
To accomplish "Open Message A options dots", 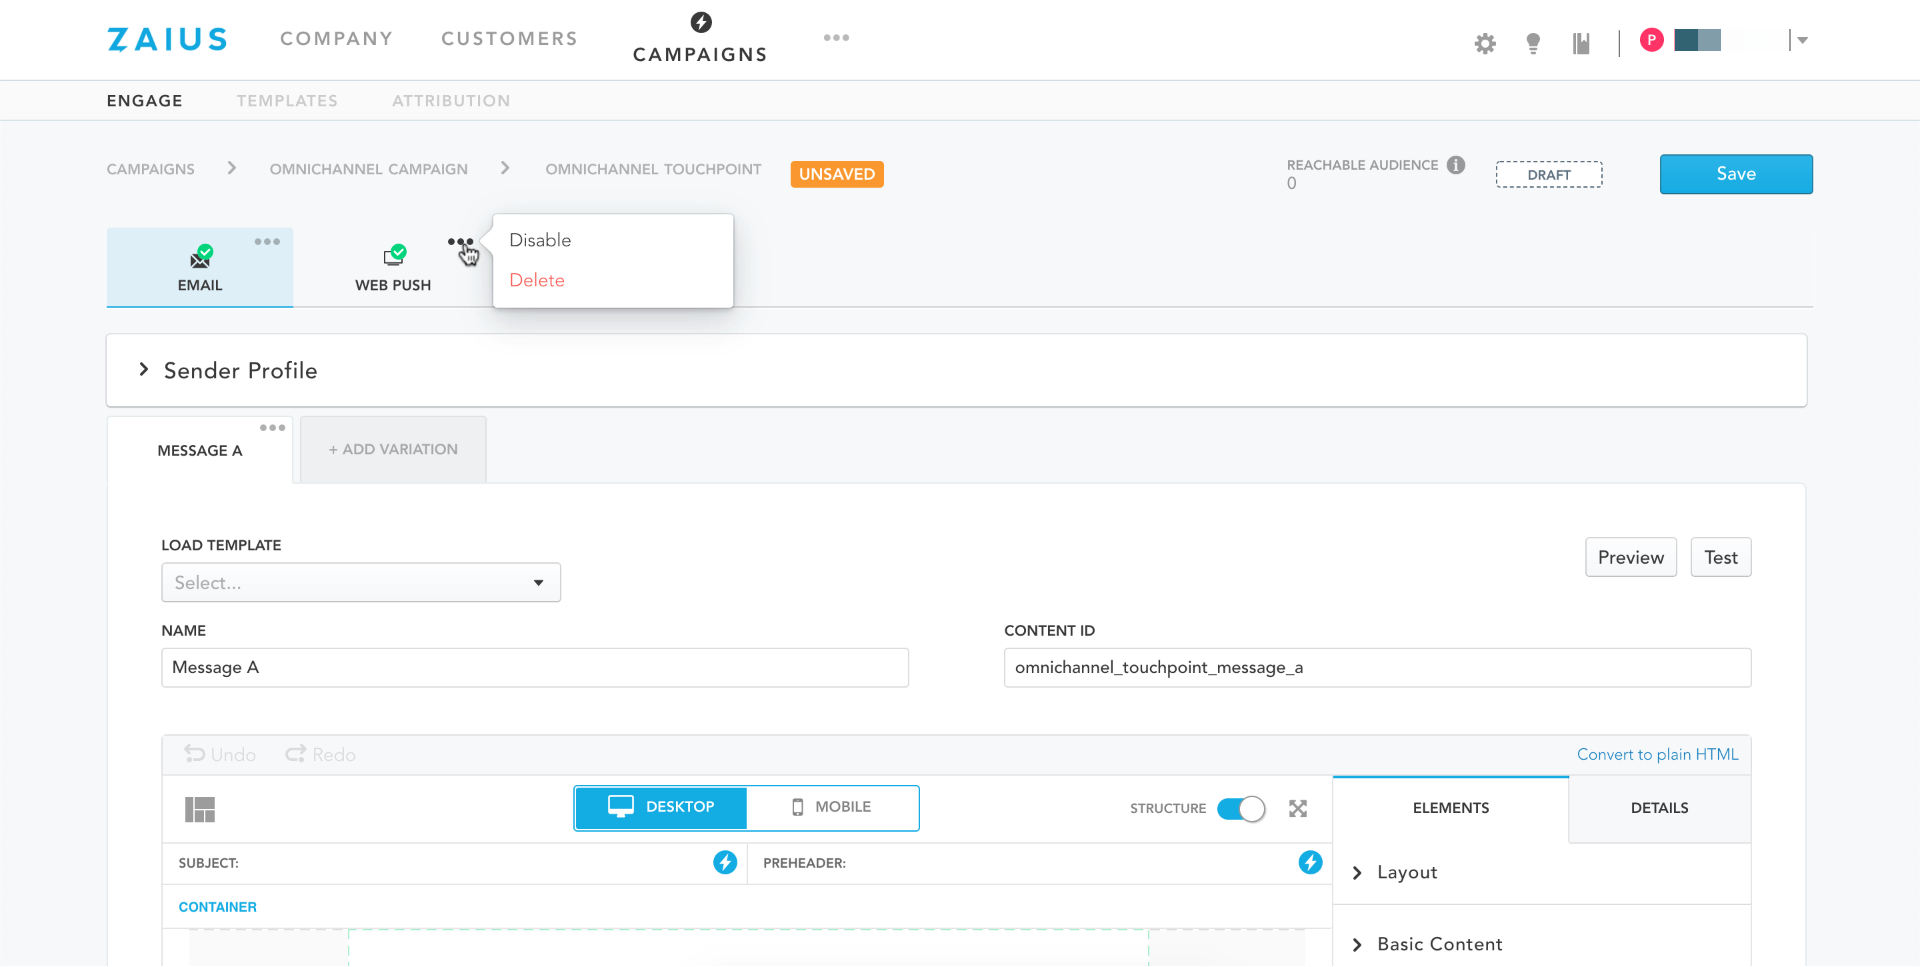I will [x=272, y=427].
